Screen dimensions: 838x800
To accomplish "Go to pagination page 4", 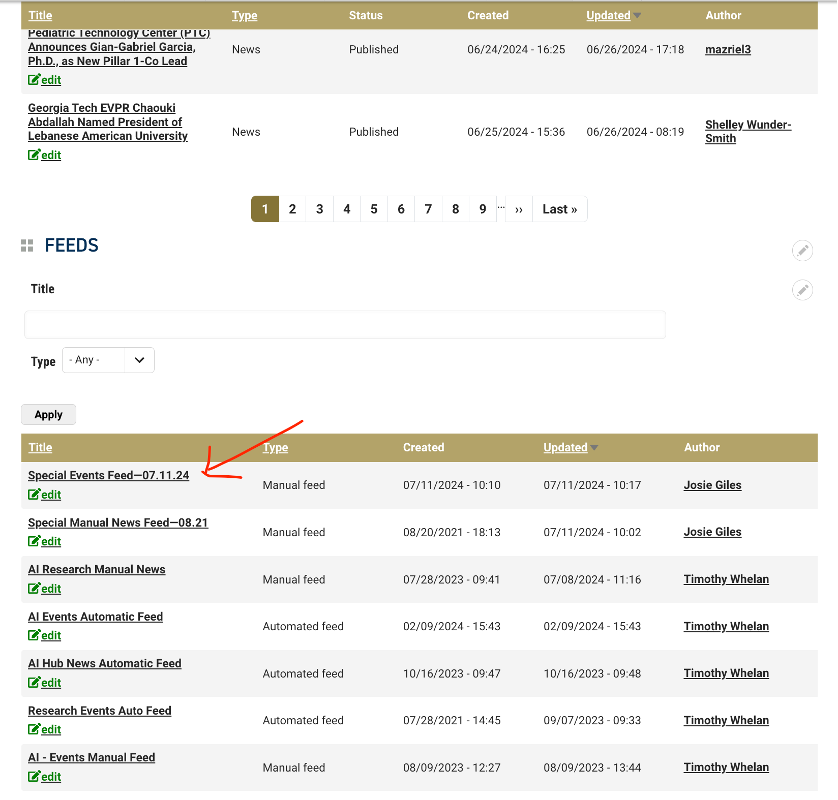I will 347,209.
